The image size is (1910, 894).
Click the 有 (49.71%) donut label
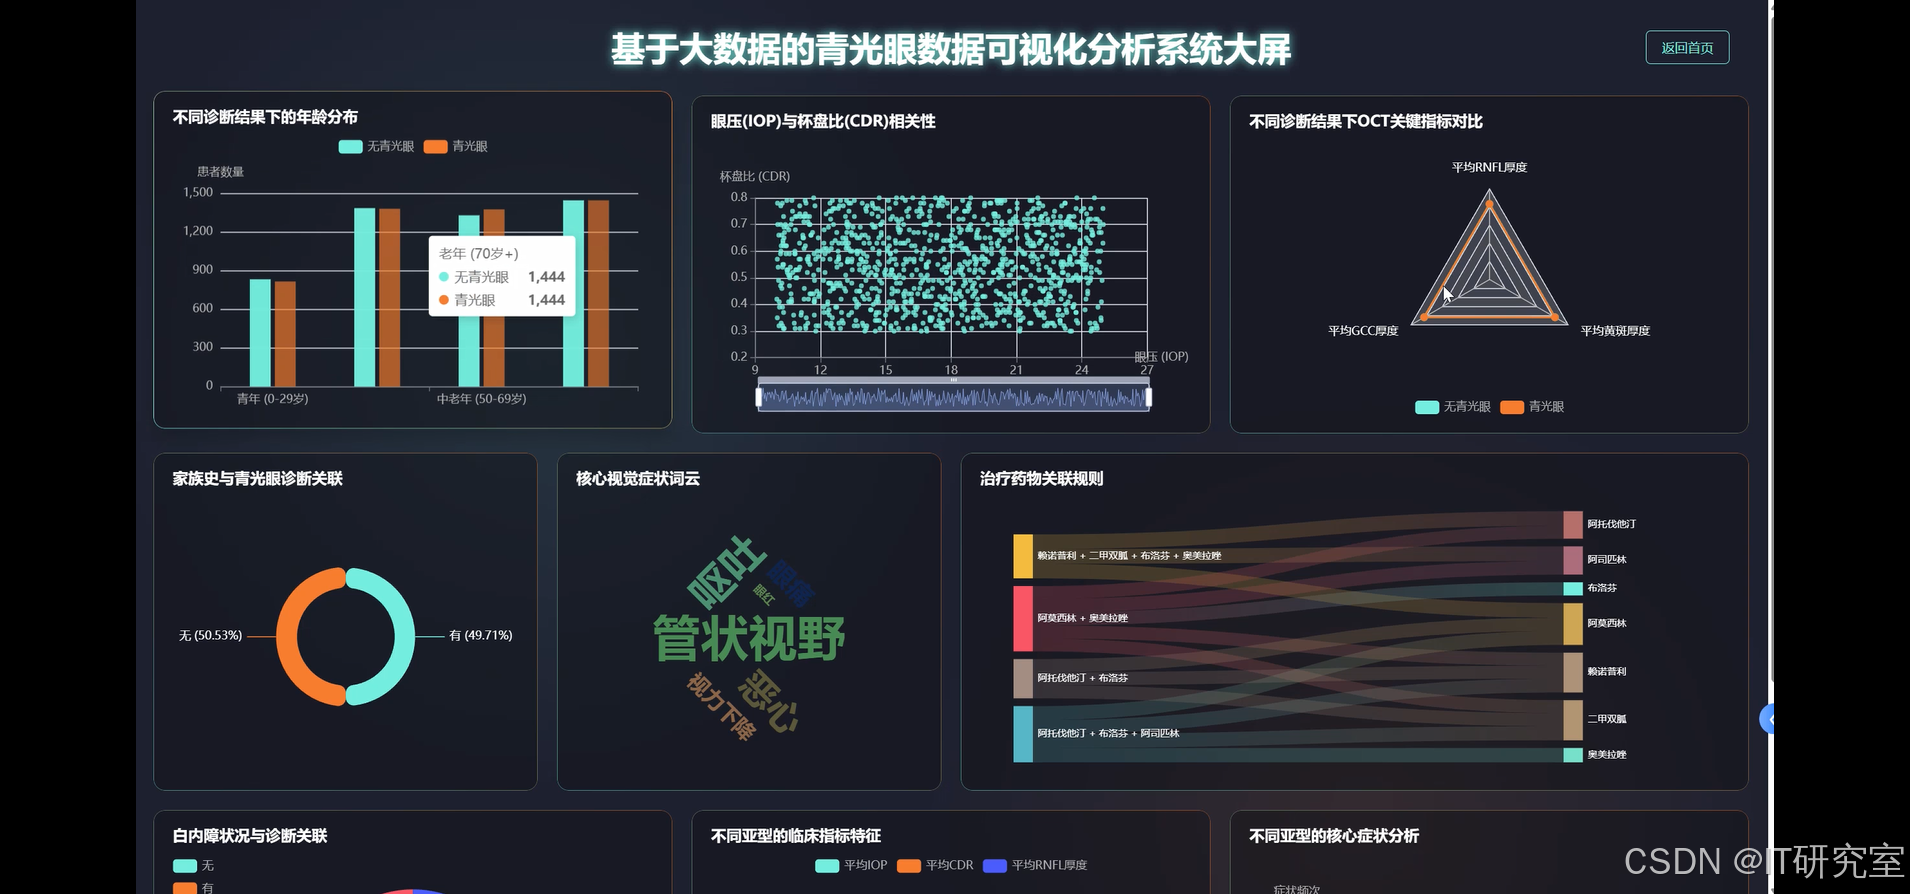[x=481, y=635]
